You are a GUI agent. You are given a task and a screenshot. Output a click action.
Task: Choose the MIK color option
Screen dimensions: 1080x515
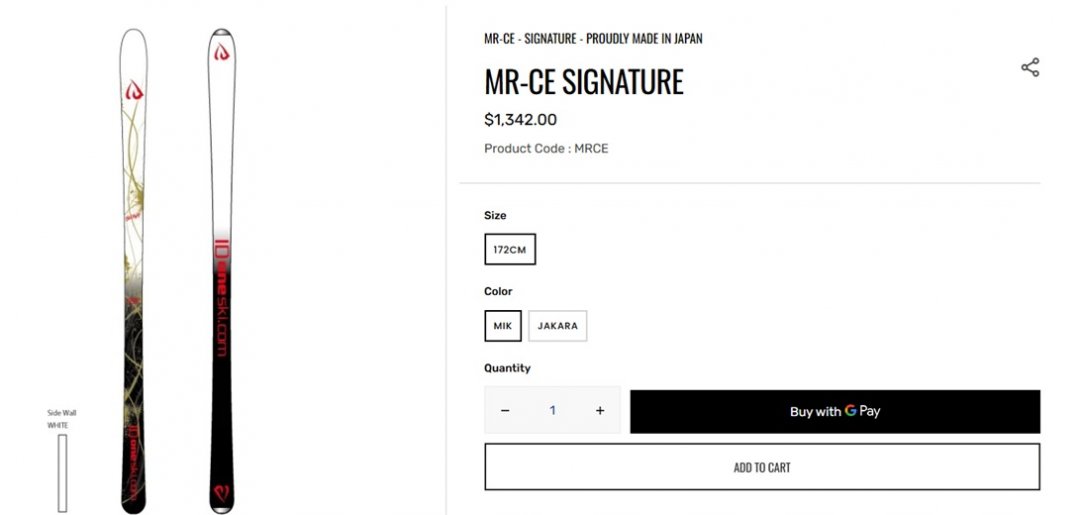click(502, 326)
